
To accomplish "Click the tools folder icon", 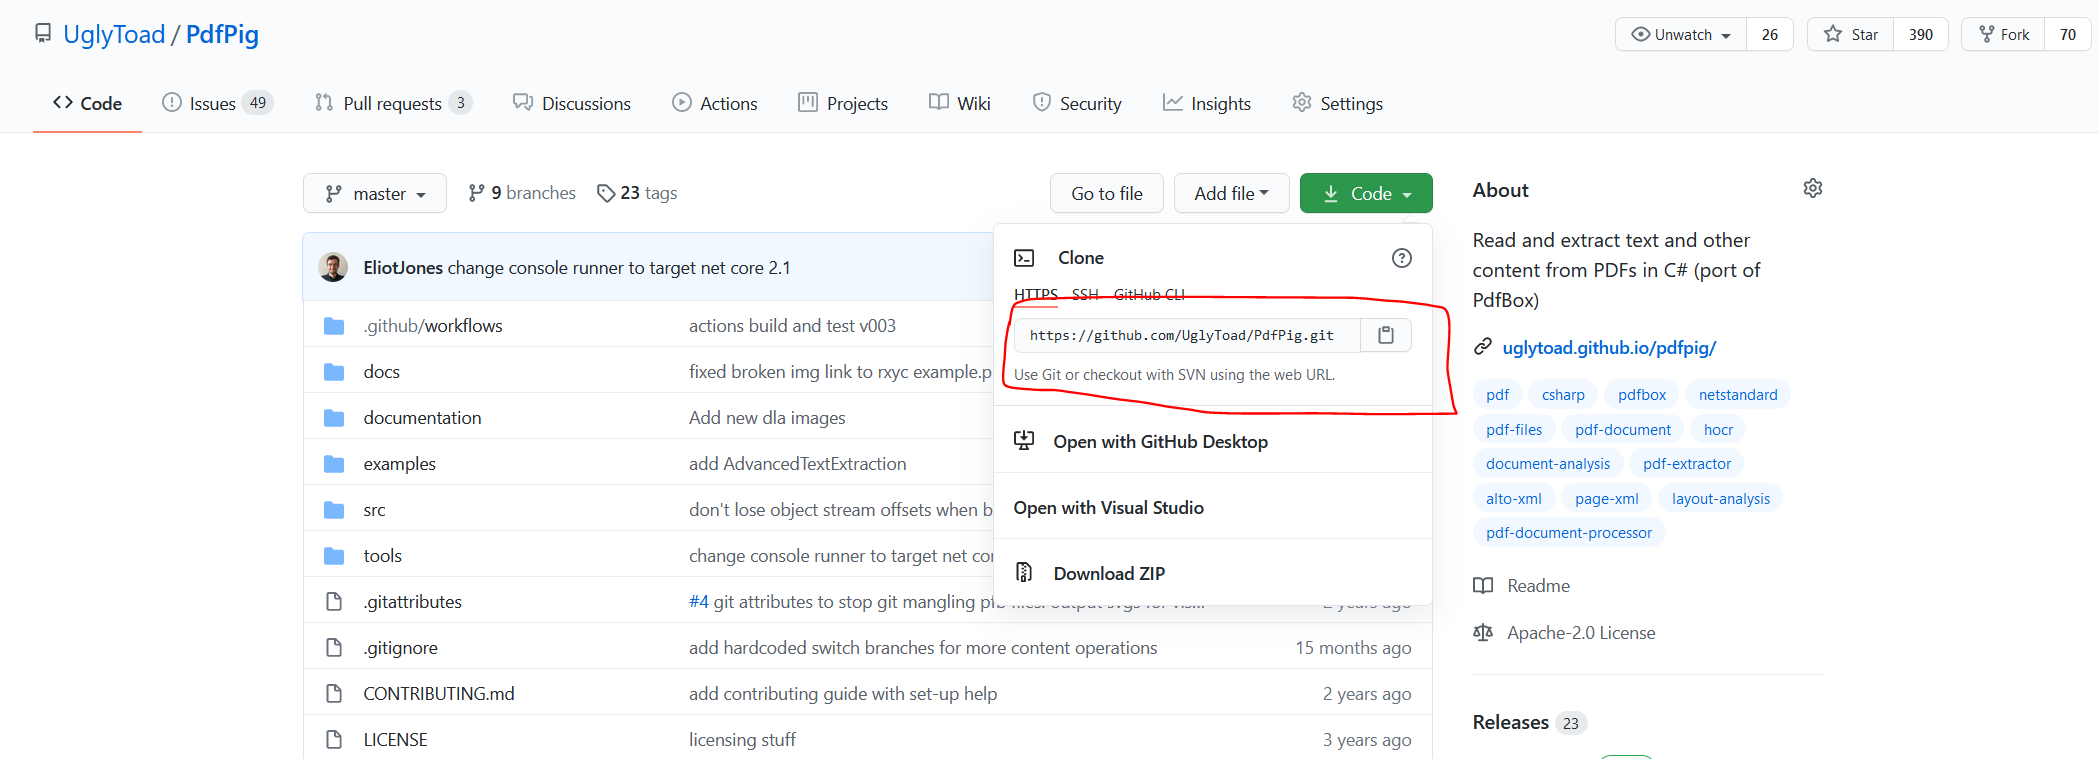I will click(x=334, y=556).
